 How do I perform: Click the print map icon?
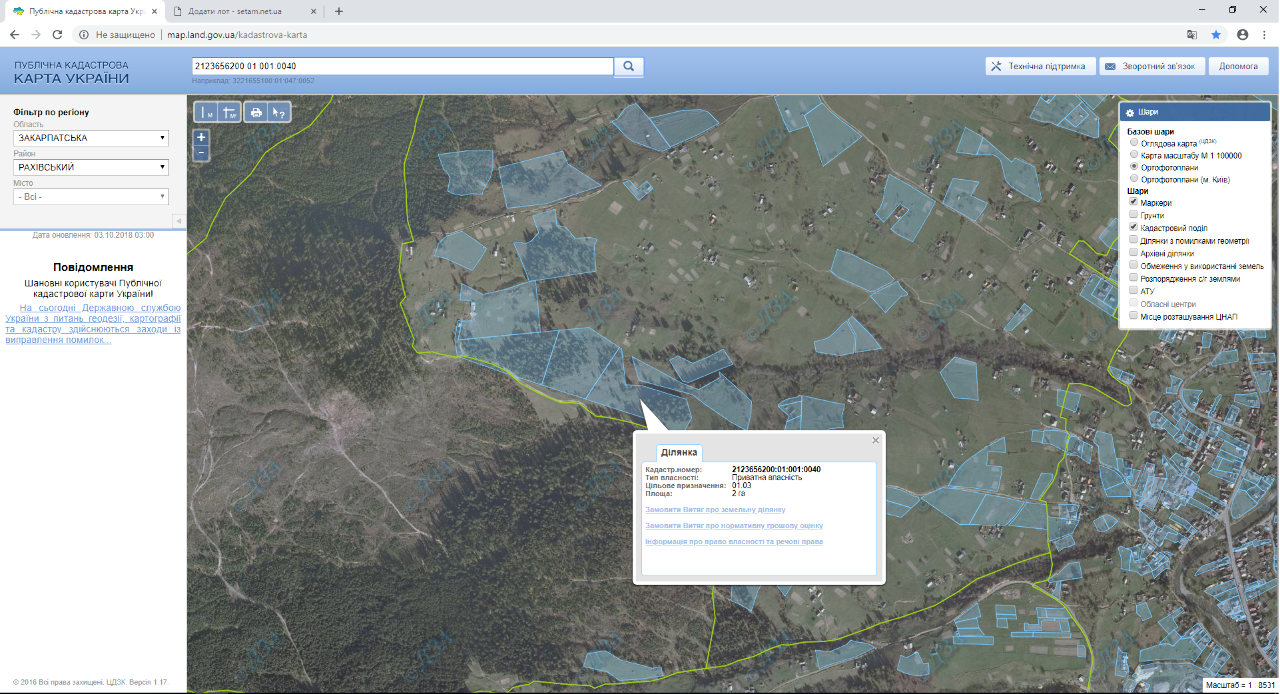point(256,113)
